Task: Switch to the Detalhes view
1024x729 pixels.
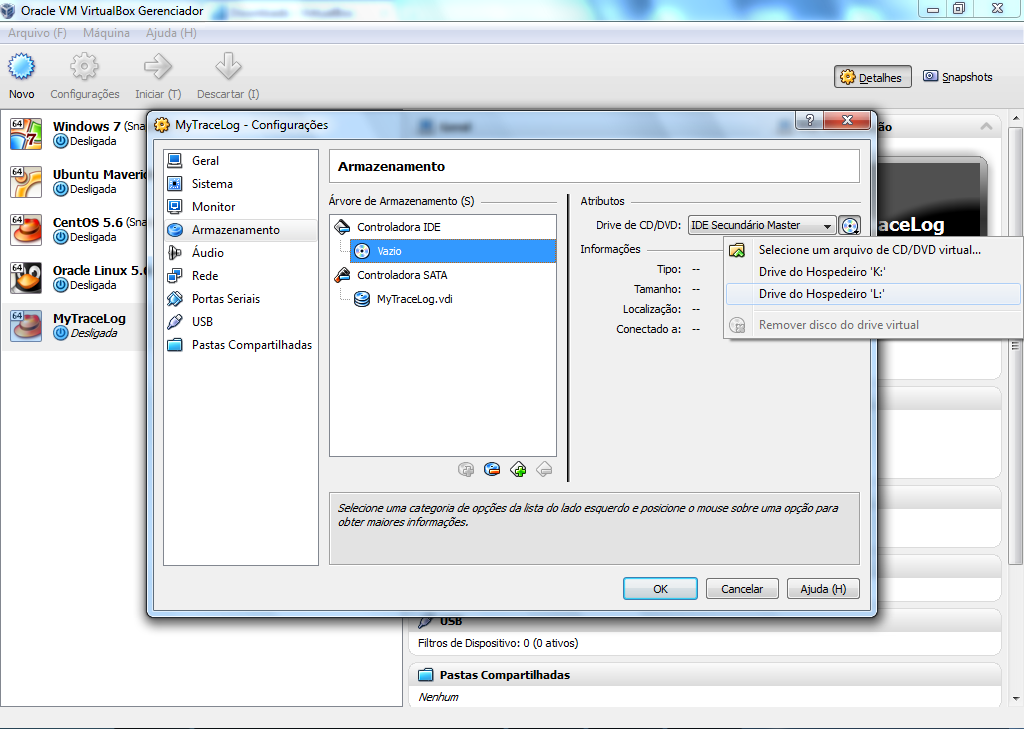Action: click(x=872, y=76)
